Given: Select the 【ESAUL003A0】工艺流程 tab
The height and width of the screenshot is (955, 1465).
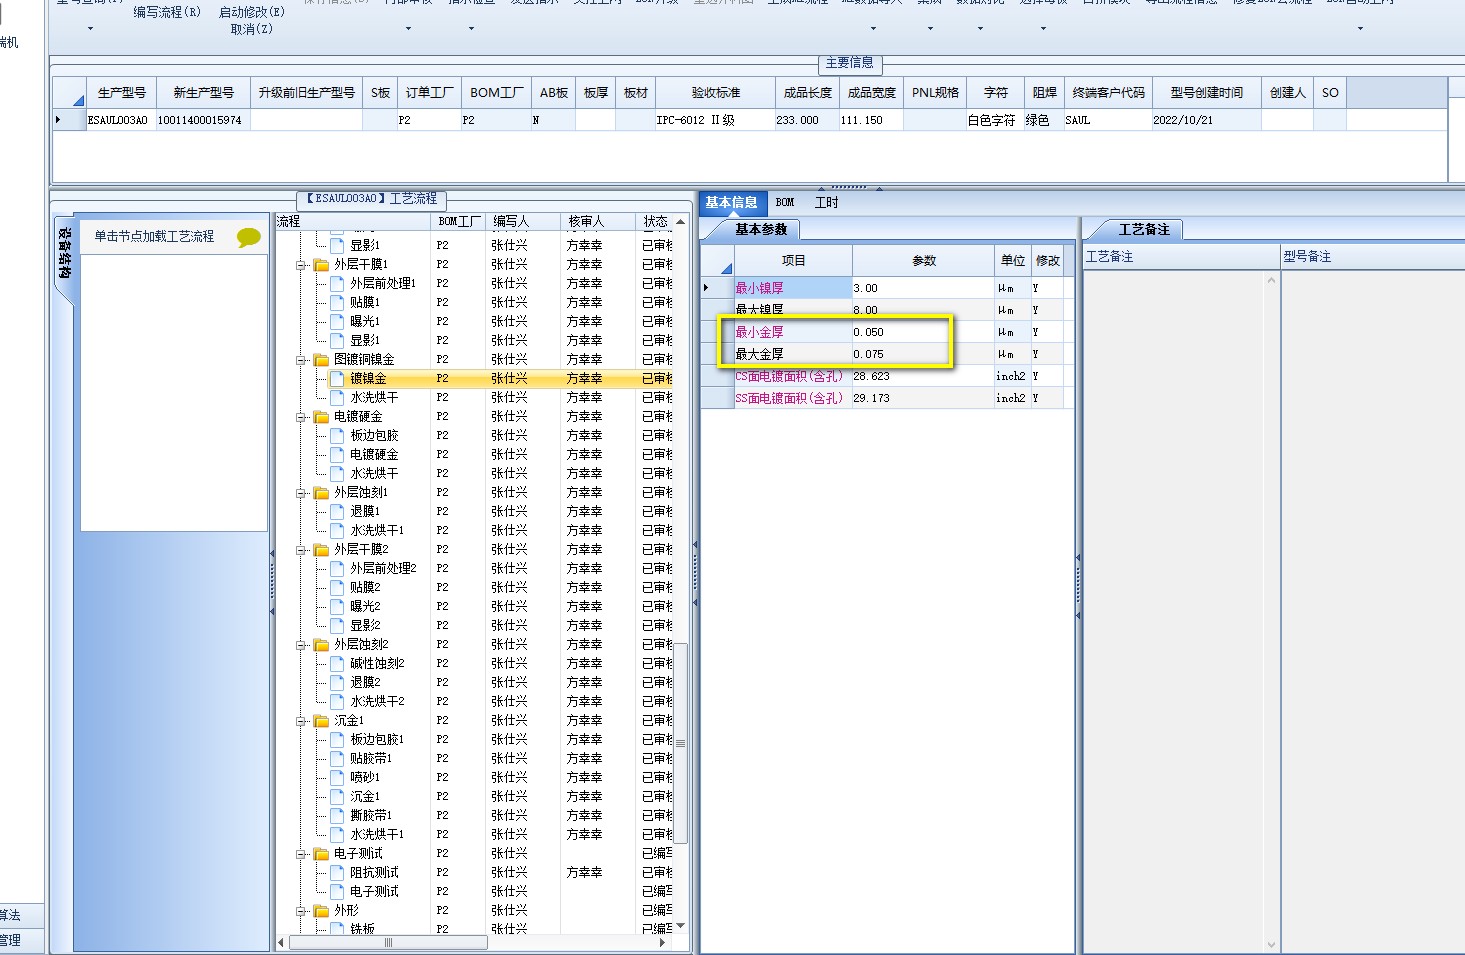Looking at the screenshot, I should coord(372,199).
